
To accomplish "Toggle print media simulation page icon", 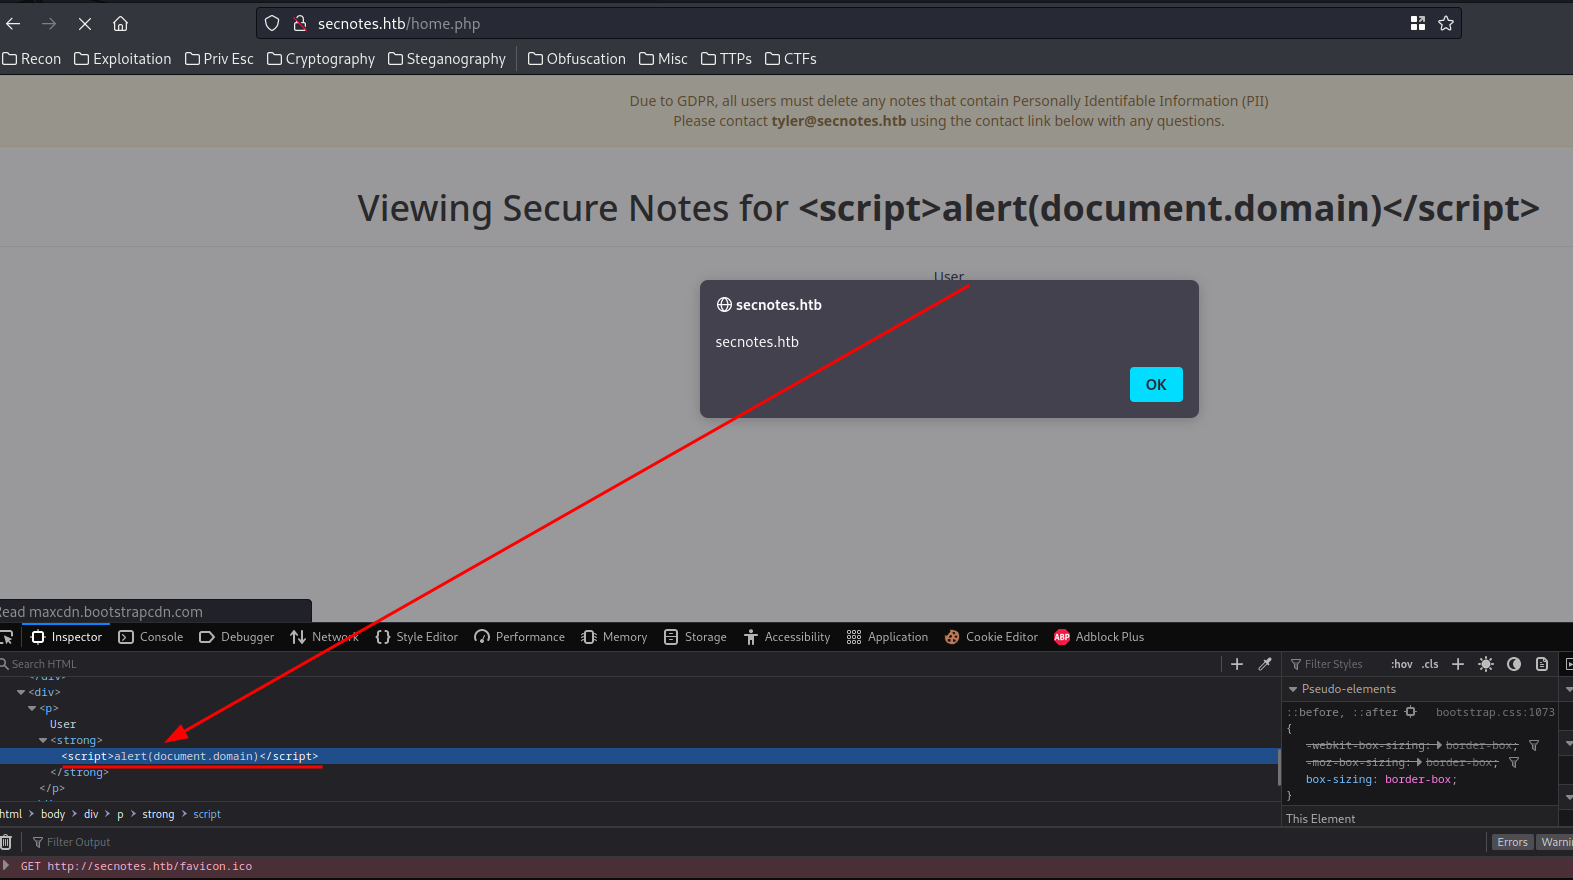I will pyautogui.click(x=1542, y=664).
